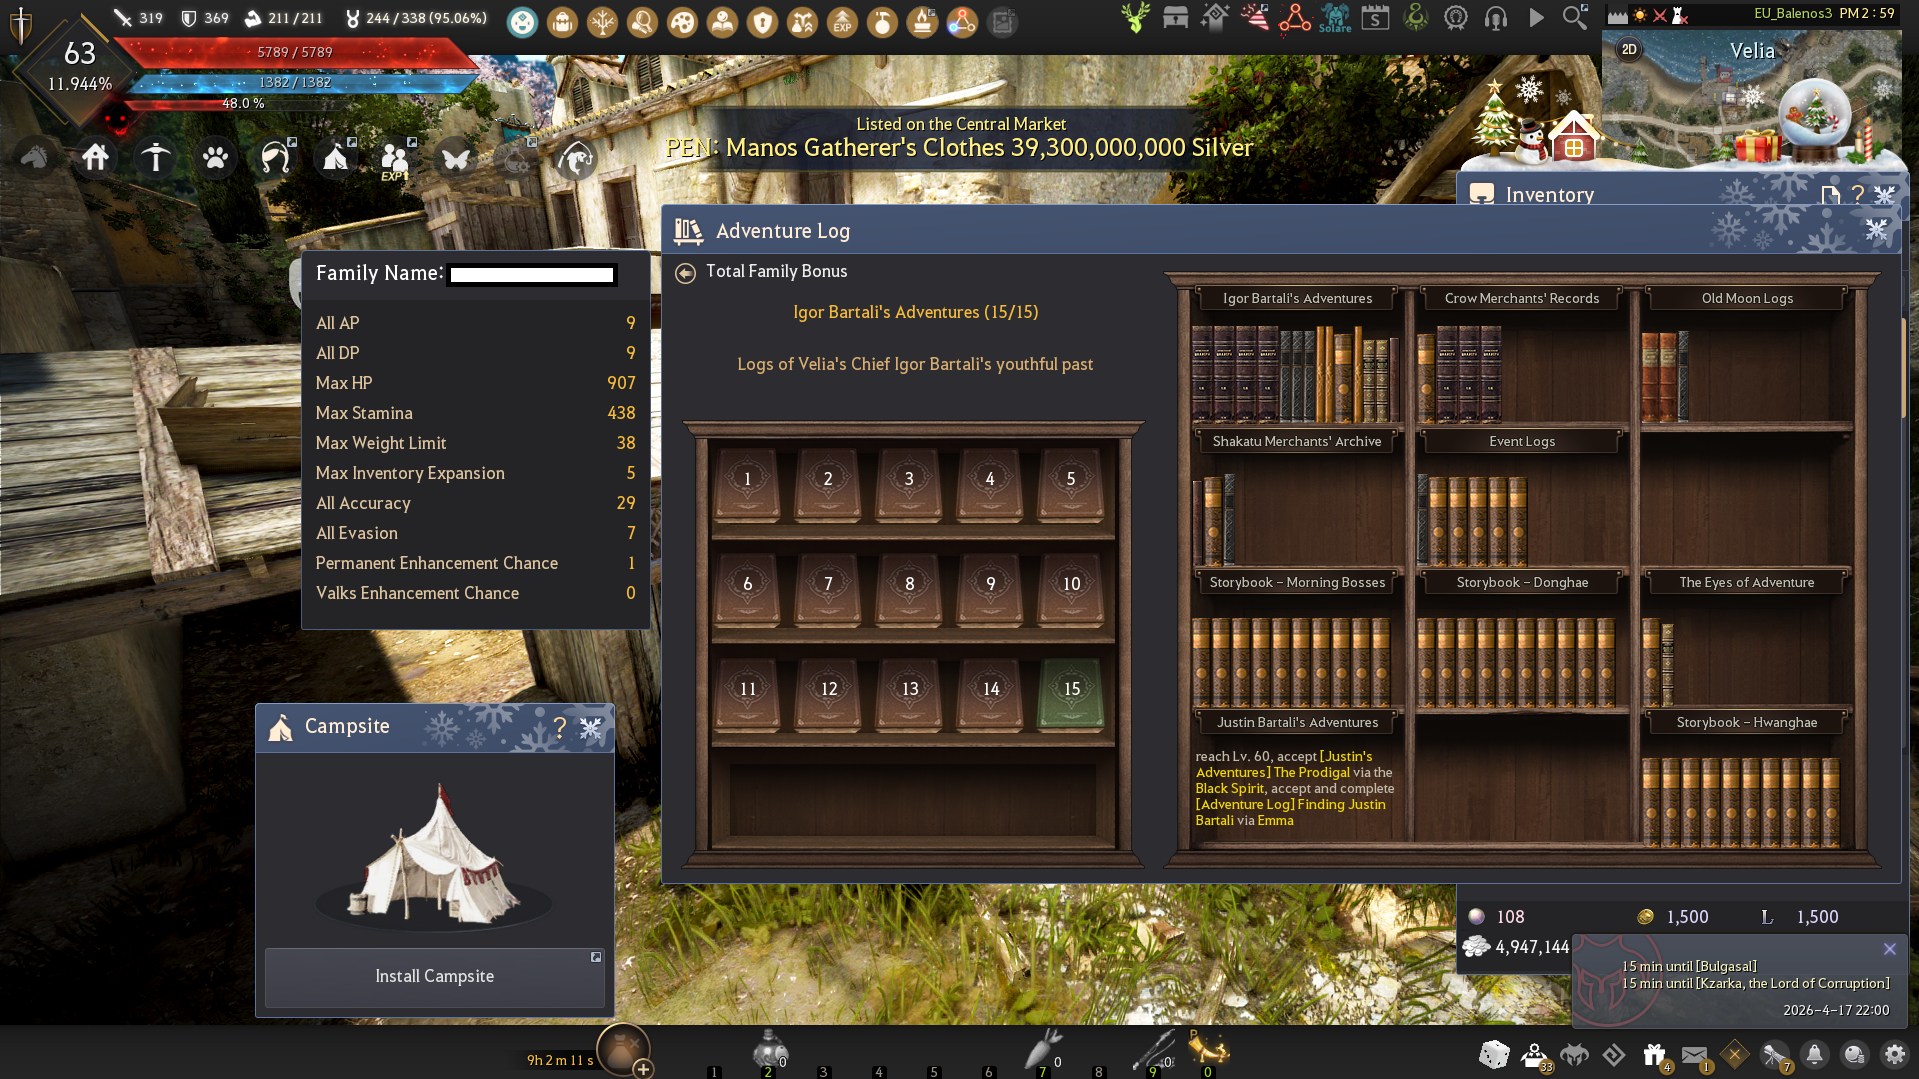Open the mail envelope icon

point(1694,1054)
